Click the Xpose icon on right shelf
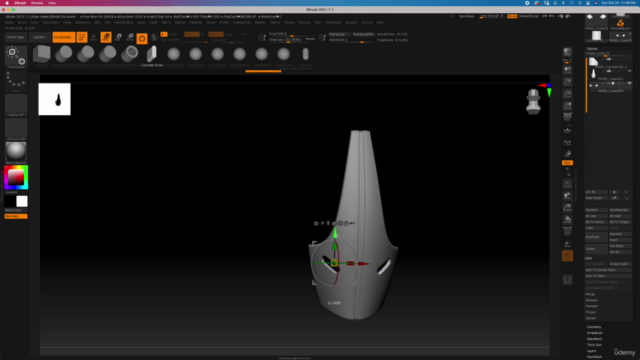 pos(567,280)
